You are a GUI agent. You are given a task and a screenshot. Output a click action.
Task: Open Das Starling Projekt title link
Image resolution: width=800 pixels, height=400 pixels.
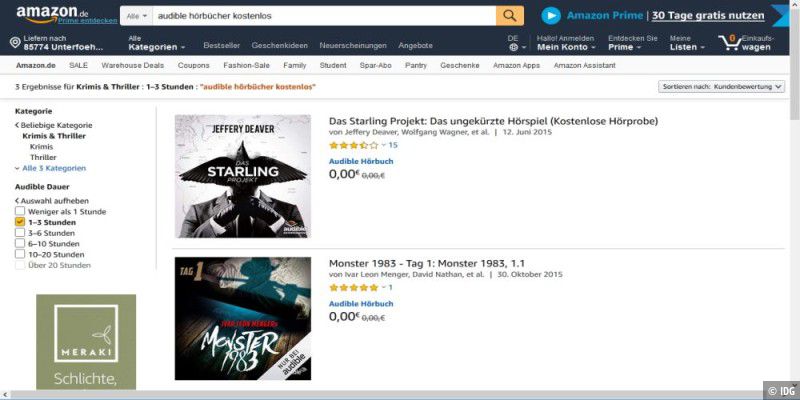pyautogui.click(x=493, y=121)
